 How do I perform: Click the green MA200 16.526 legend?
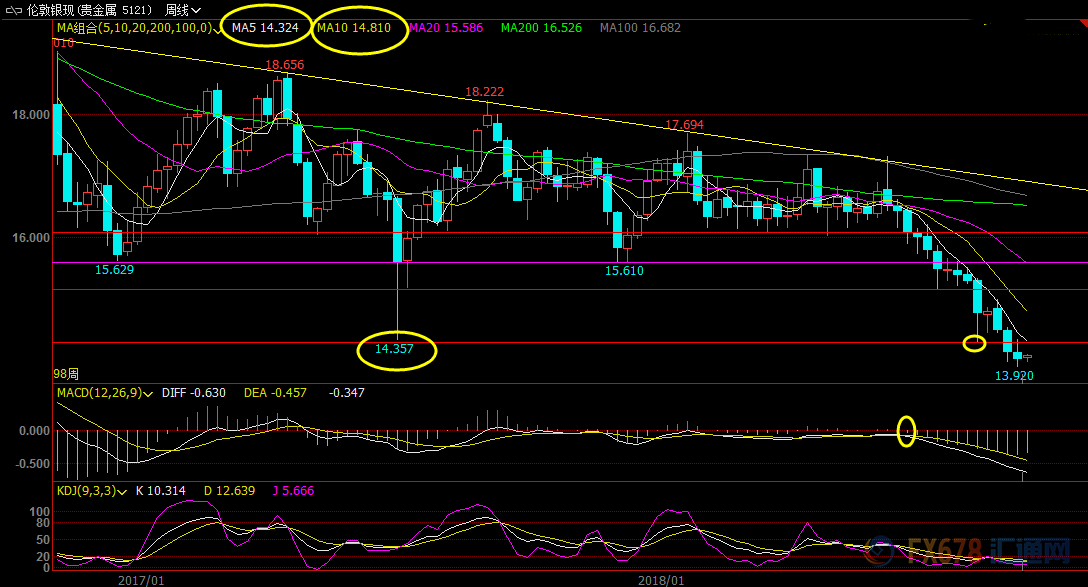click(541, 28)
